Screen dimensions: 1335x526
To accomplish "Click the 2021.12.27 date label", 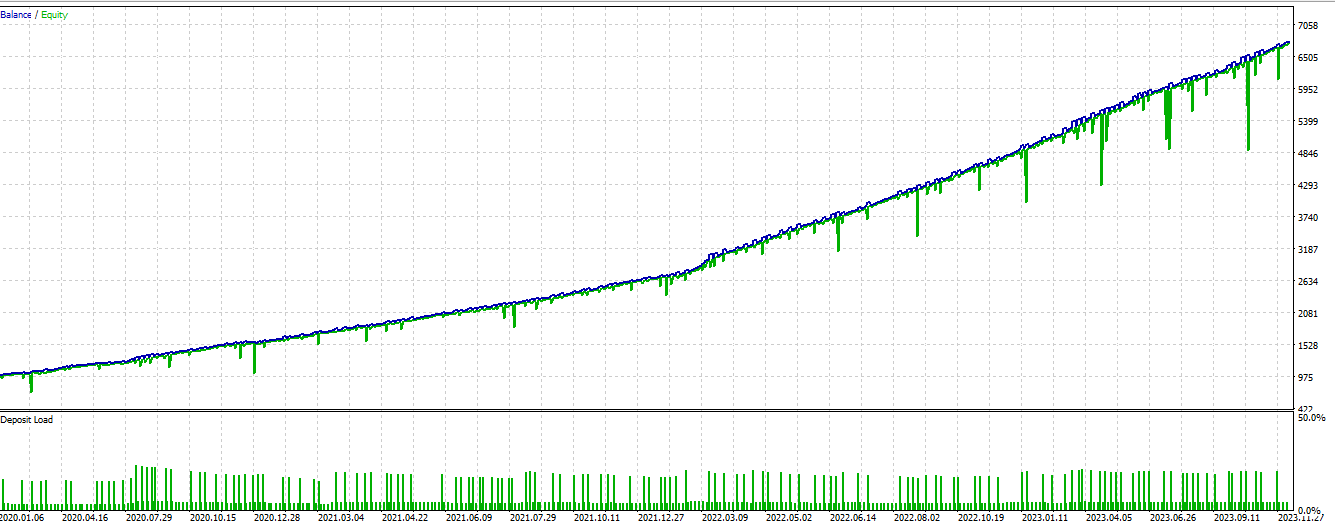I will click(661, 518).
